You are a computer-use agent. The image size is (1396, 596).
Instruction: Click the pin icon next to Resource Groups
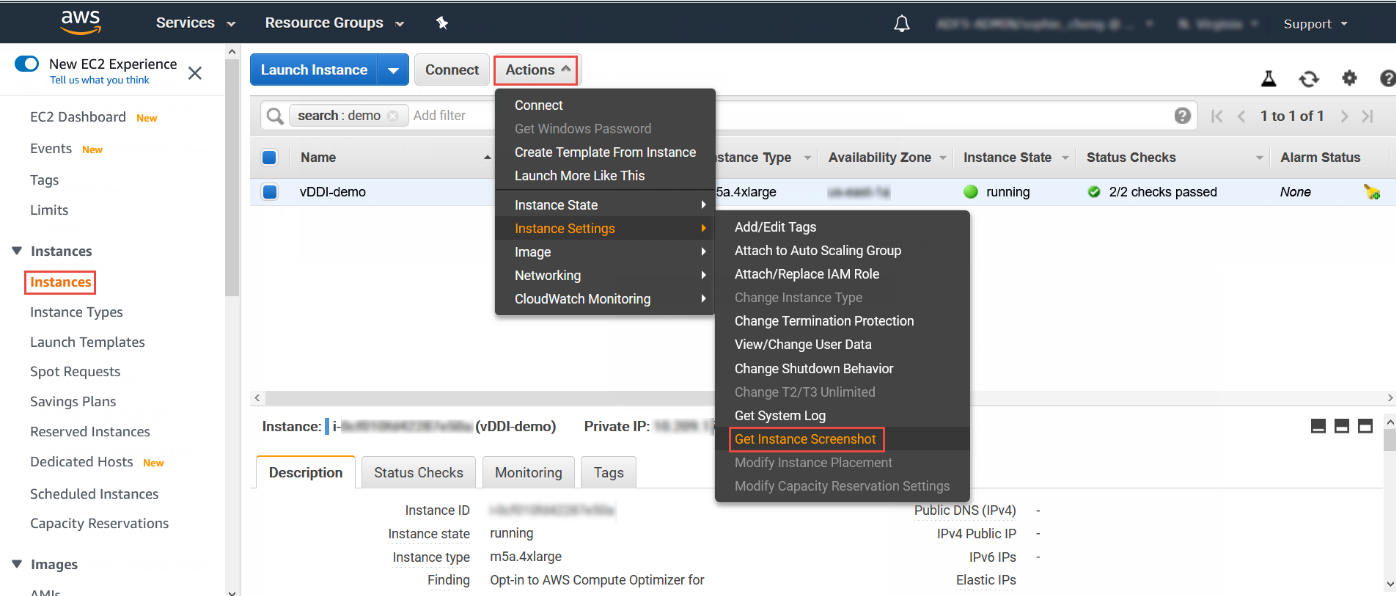click(x=442, y=22)
